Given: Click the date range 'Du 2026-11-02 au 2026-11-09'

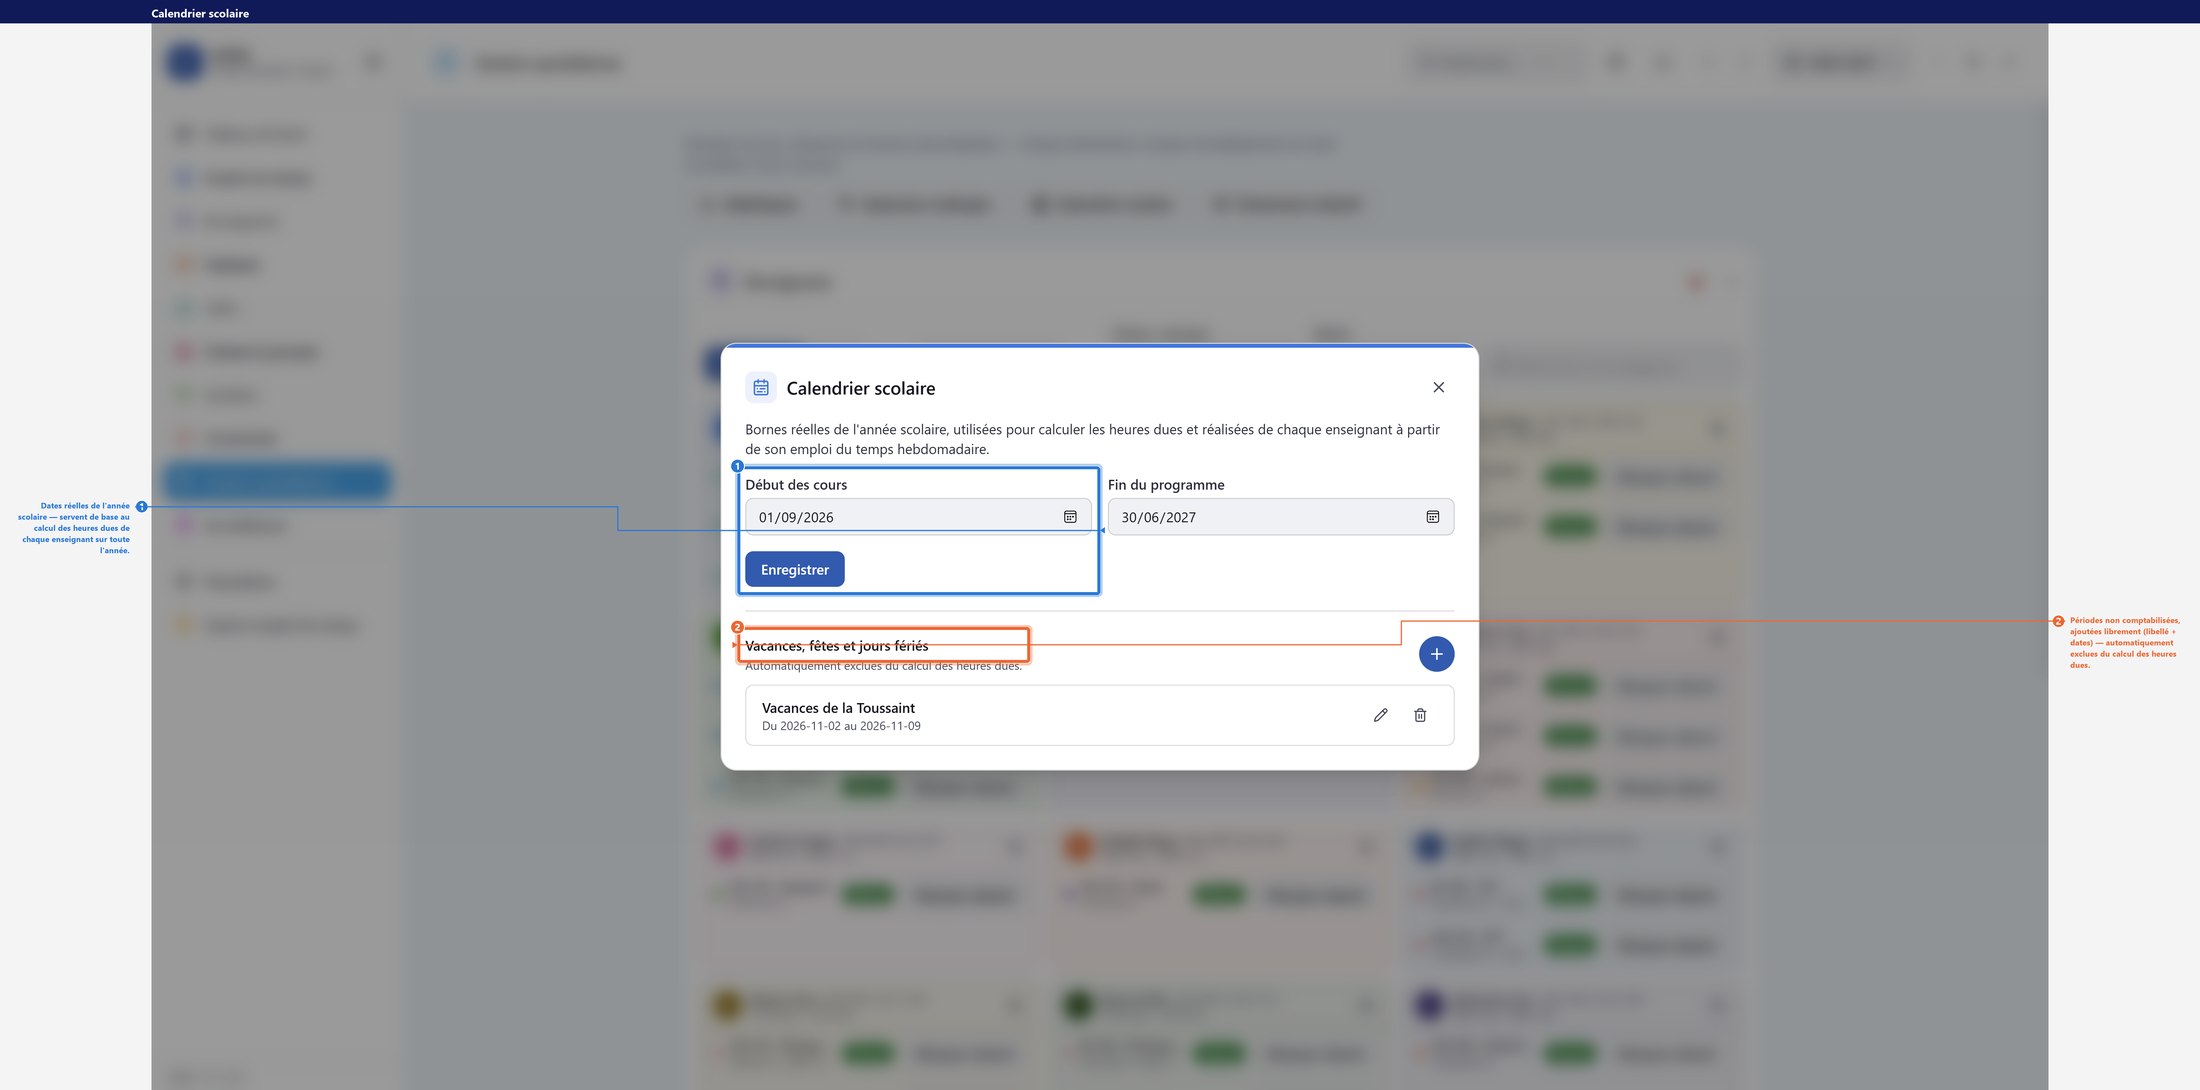Looking at the screenshot, I should [841, 726].
